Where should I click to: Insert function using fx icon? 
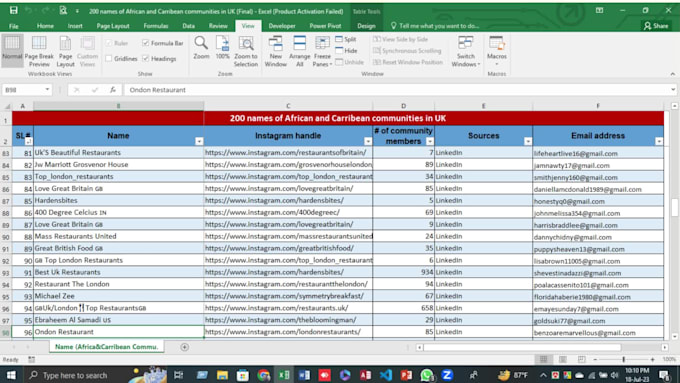point(113,90)
